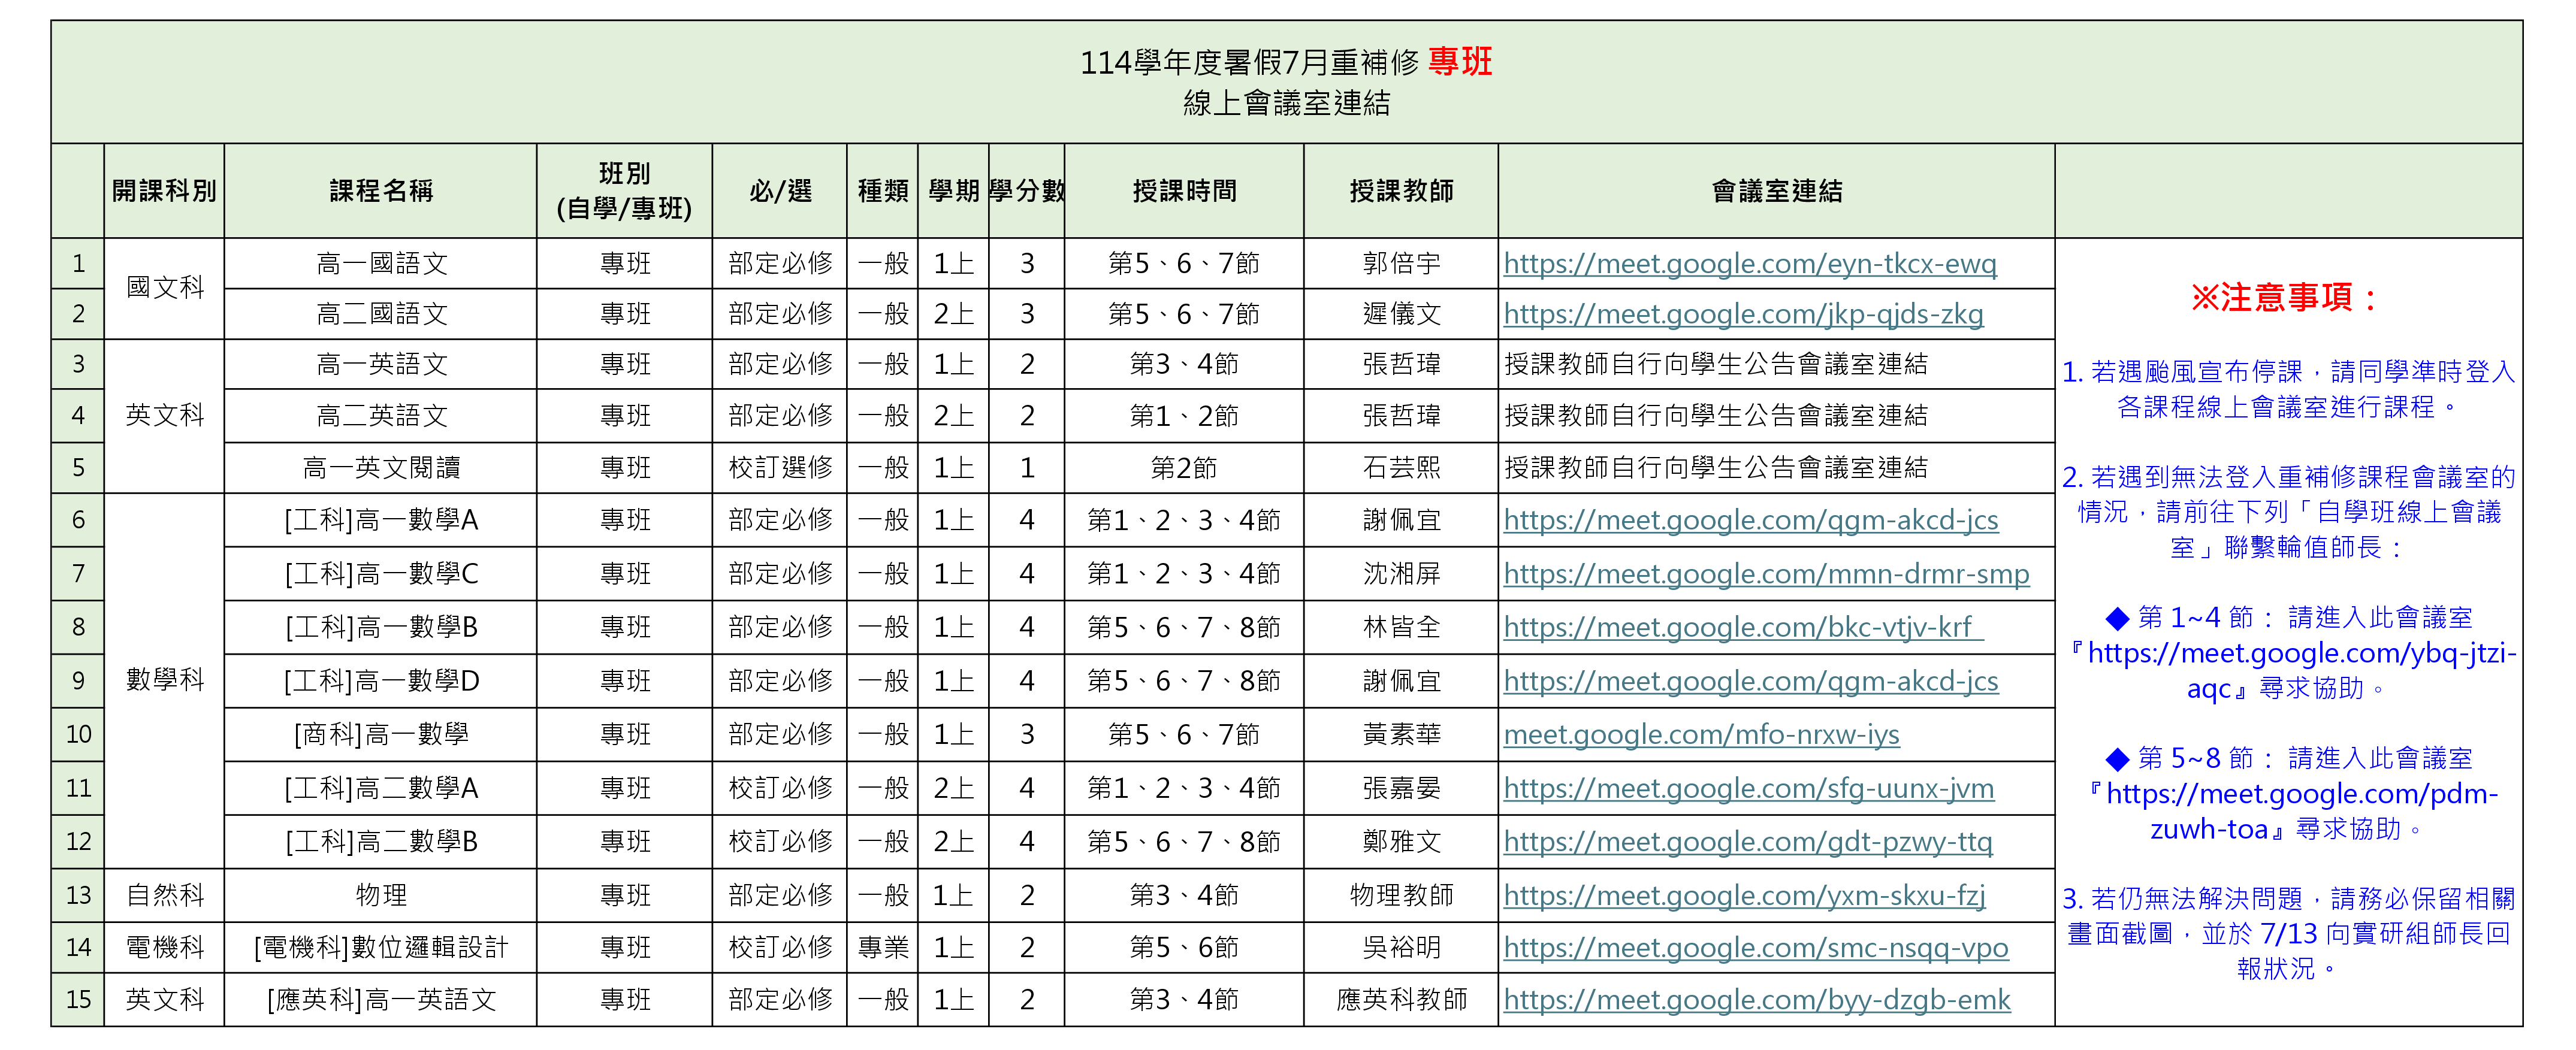This screenshot has height=1050, width=2576.
Task: Click the 高二英語文 course cell
Action: [x=381, y=416]
